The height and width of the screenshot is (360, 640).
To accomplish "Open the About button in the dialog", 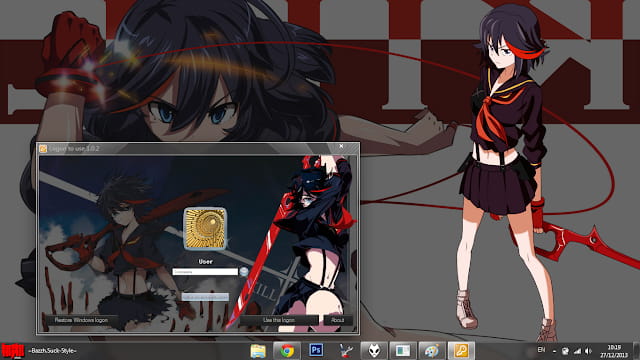I will coord(338,320).
